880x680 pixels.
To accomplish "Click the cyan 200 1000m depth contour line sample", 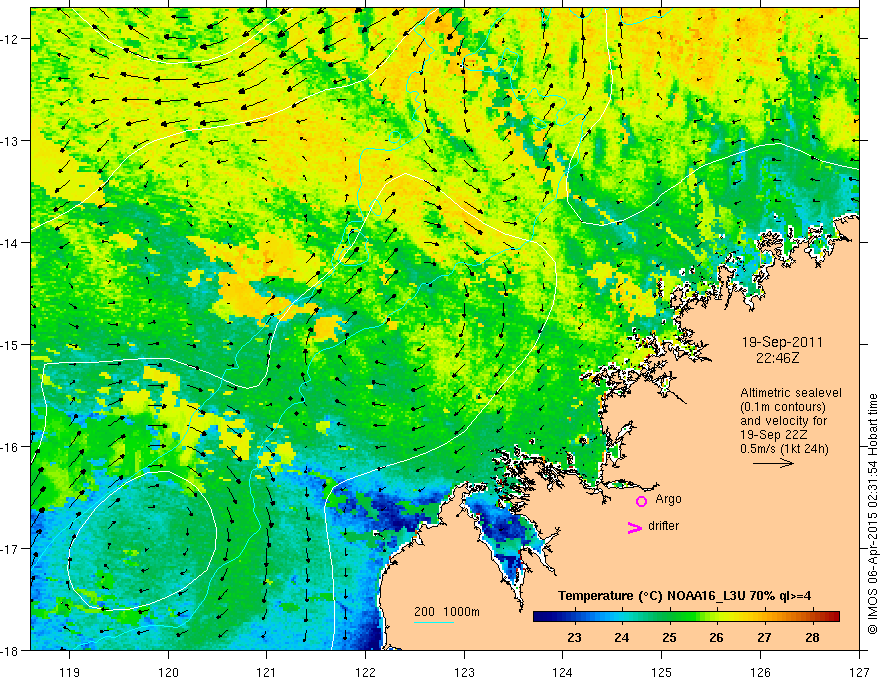I will coord(434,622).
